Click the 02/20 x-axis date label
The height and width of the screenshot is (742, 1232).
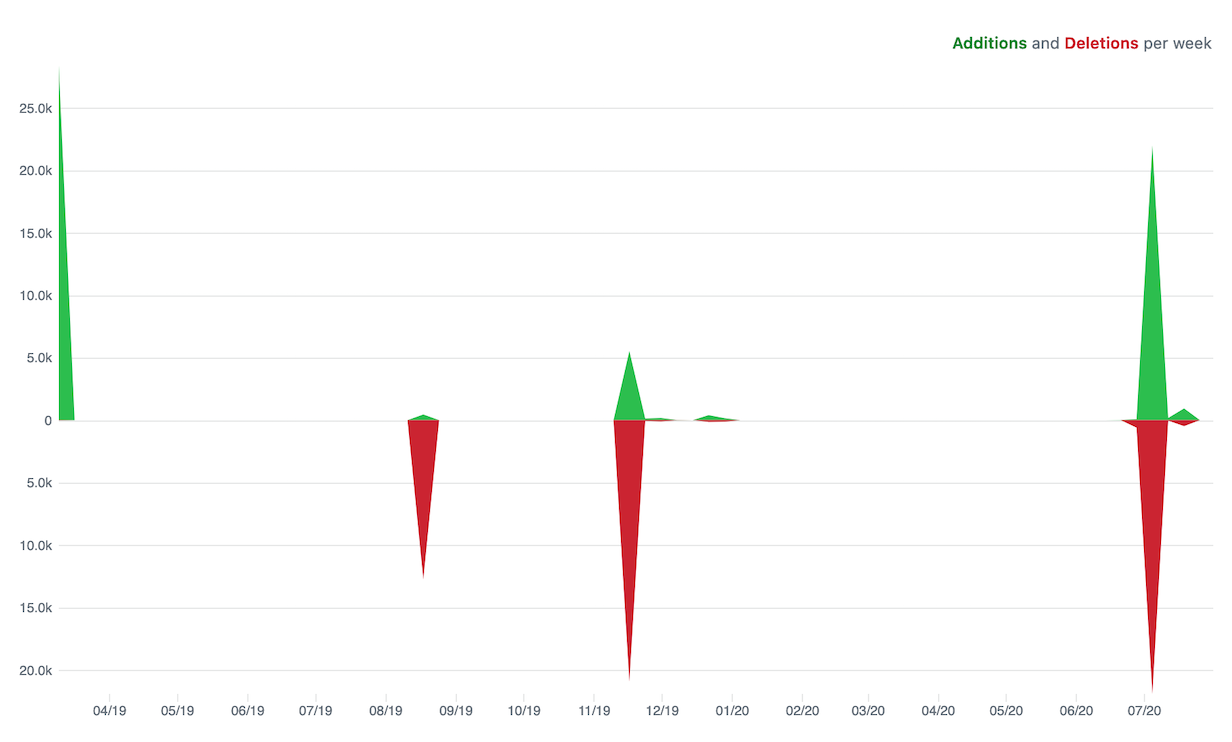click(802, 711)
